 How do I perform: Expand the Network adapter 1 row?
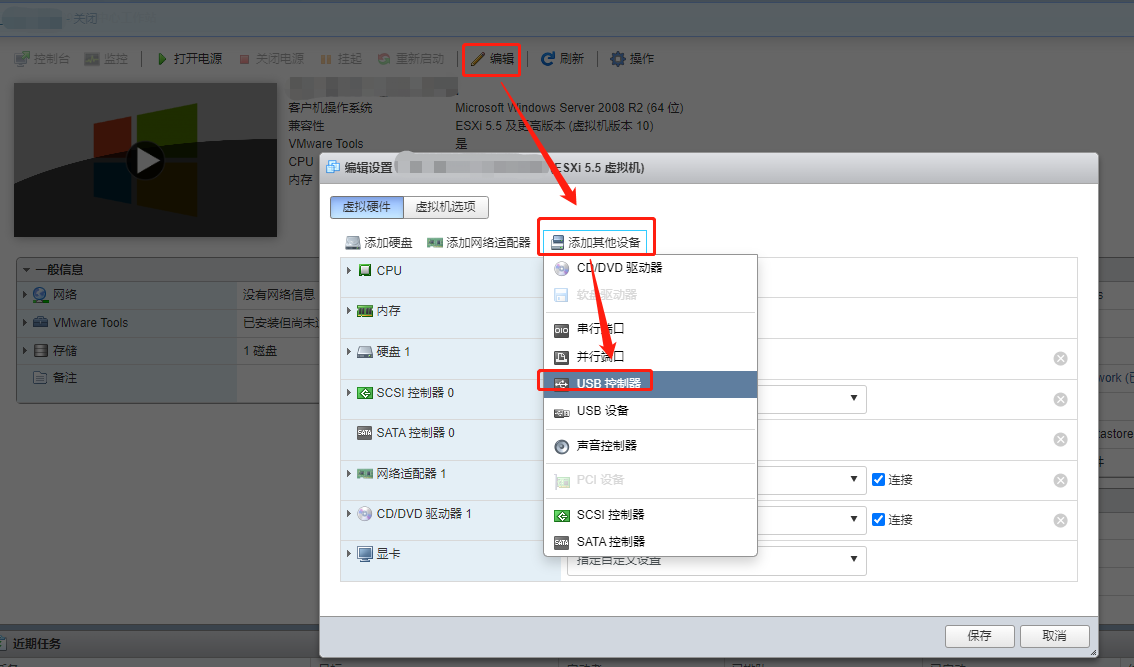pos(349,474)
